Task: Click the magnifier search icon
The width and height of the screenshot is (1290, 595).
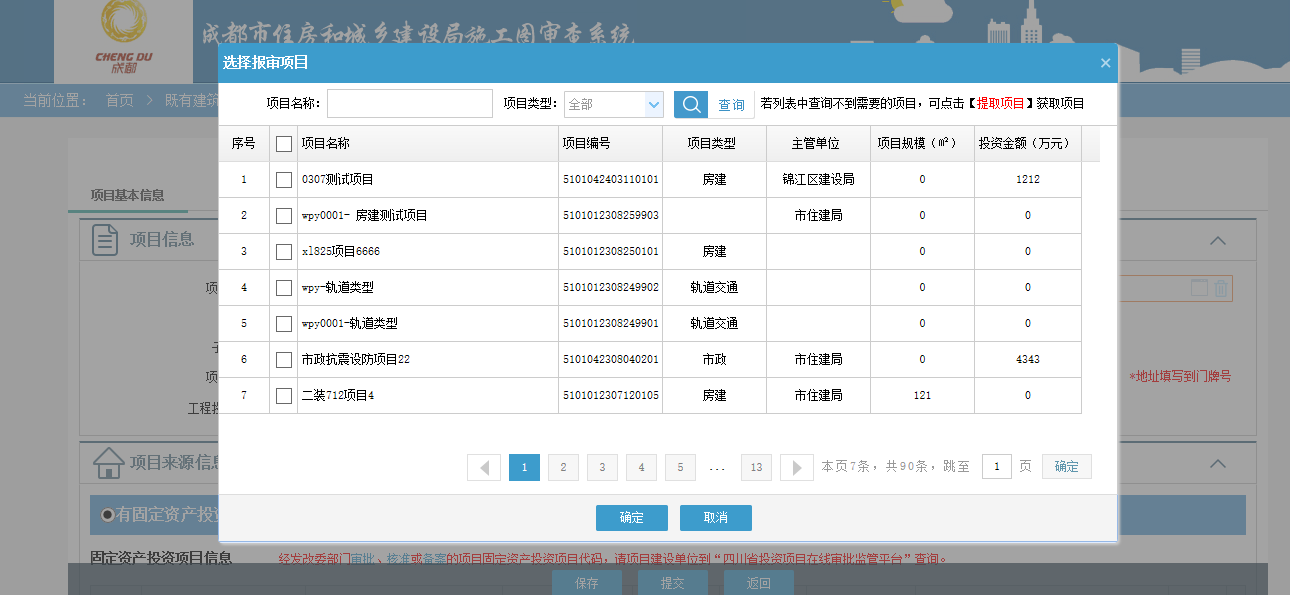Action: (x=690, y=104)
